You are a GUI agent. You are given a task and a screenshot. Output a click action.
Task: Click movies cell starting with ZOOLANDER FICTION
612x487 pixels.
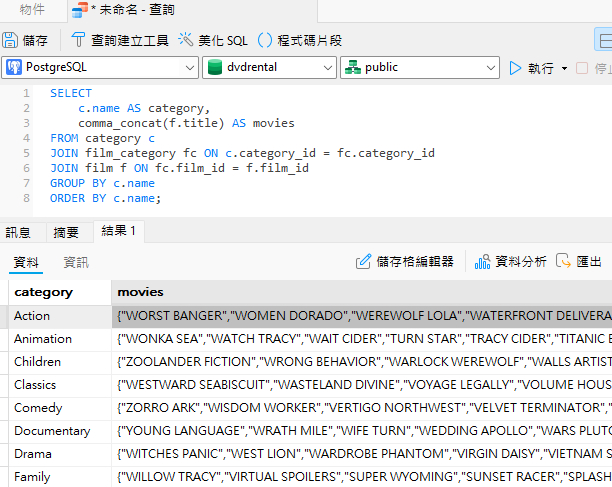361,362
